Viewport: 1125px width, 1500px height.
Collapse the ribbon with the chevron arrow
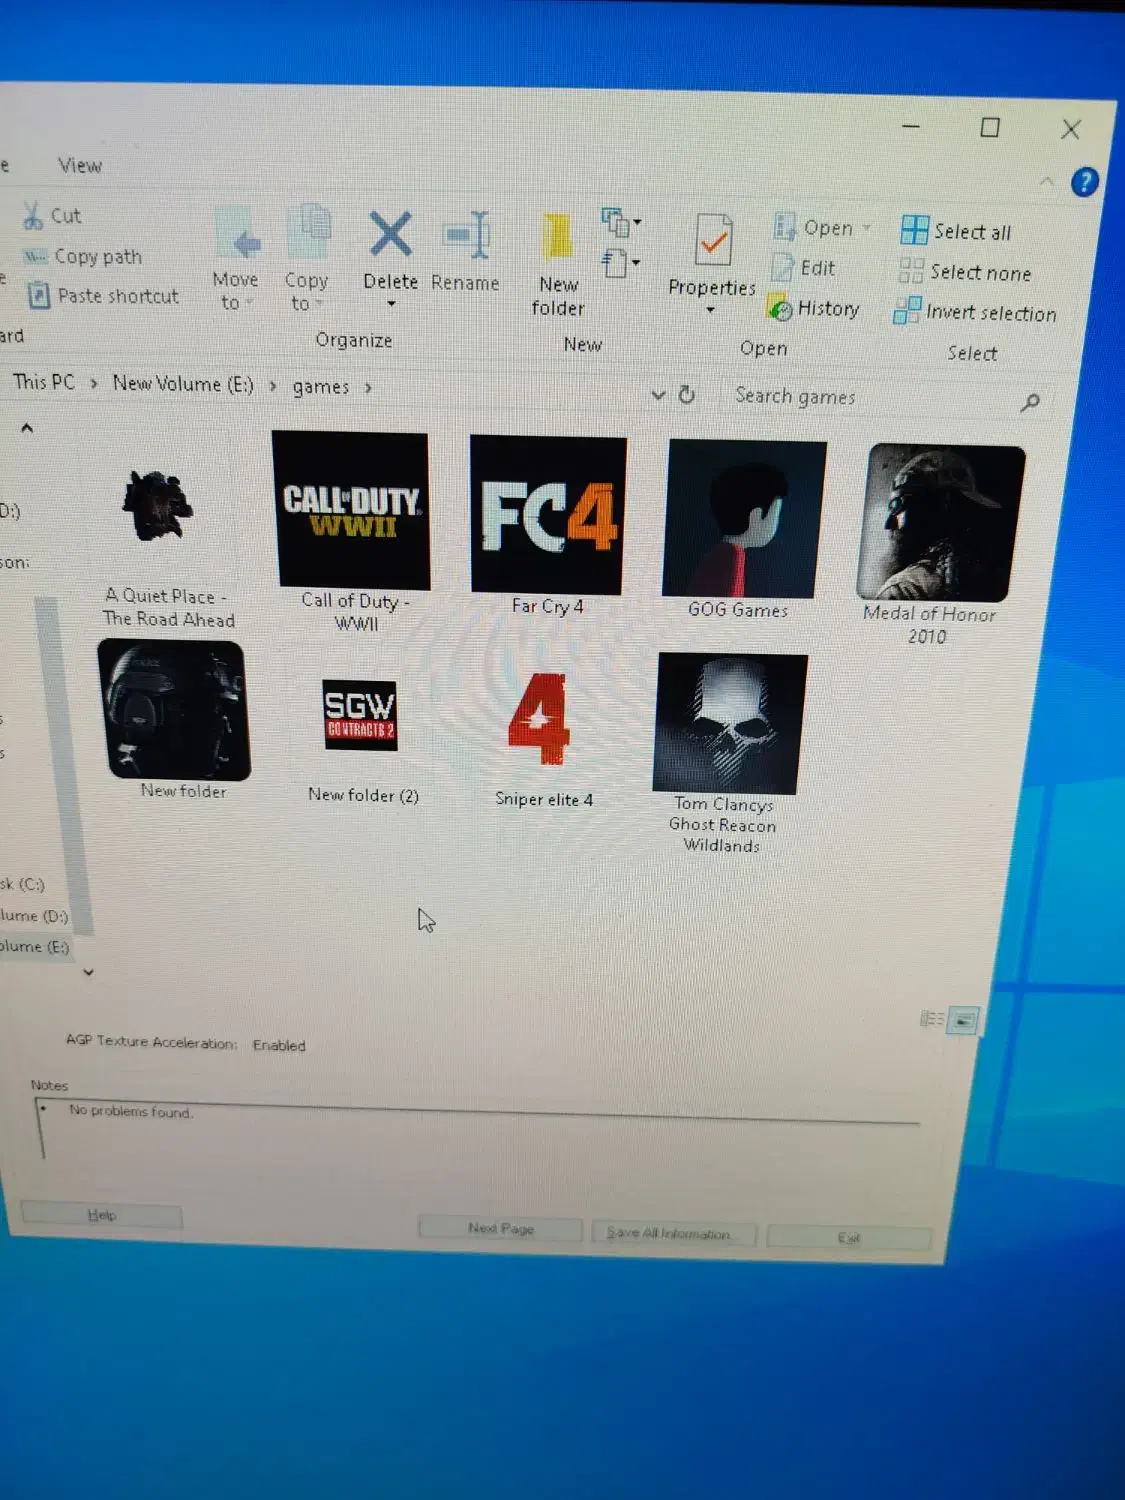[1046, 182]
